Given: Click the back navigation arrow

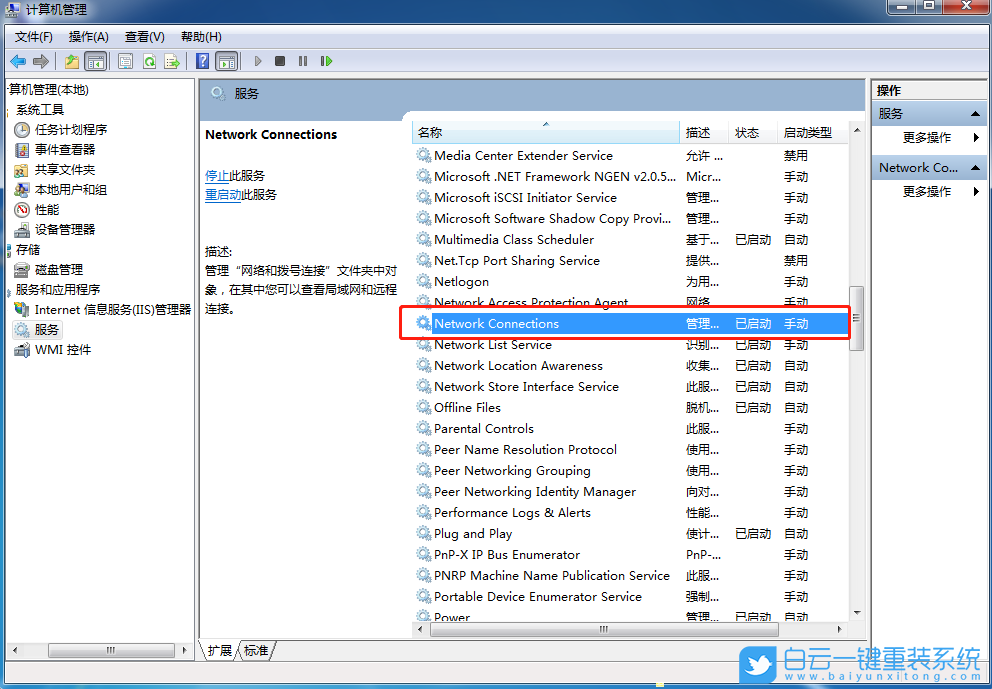Looking at the screenshot, I should [18, 61].
